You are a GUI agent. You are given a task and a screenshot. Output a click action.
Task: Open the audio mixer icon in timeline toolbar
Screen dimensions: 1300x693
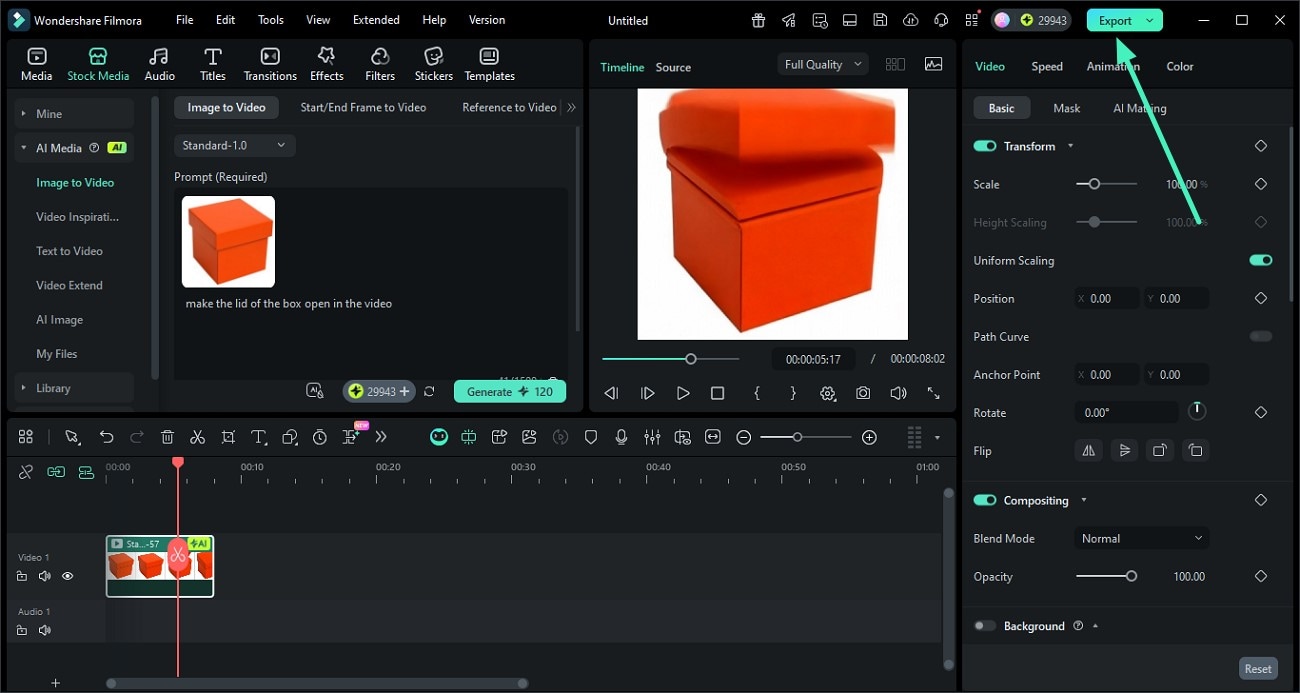click(x=652, y=437)
